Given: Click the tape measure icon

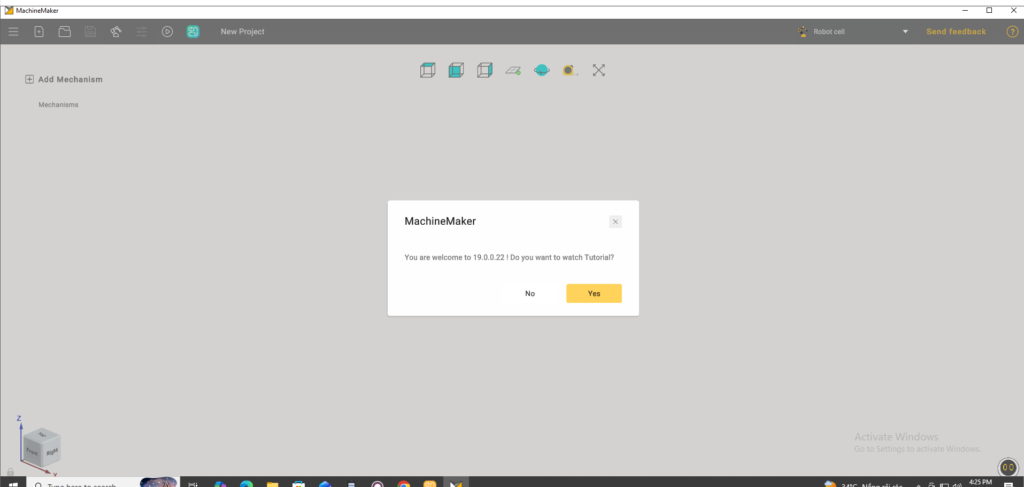Looking at the screenshot, I should pos(569,70).
